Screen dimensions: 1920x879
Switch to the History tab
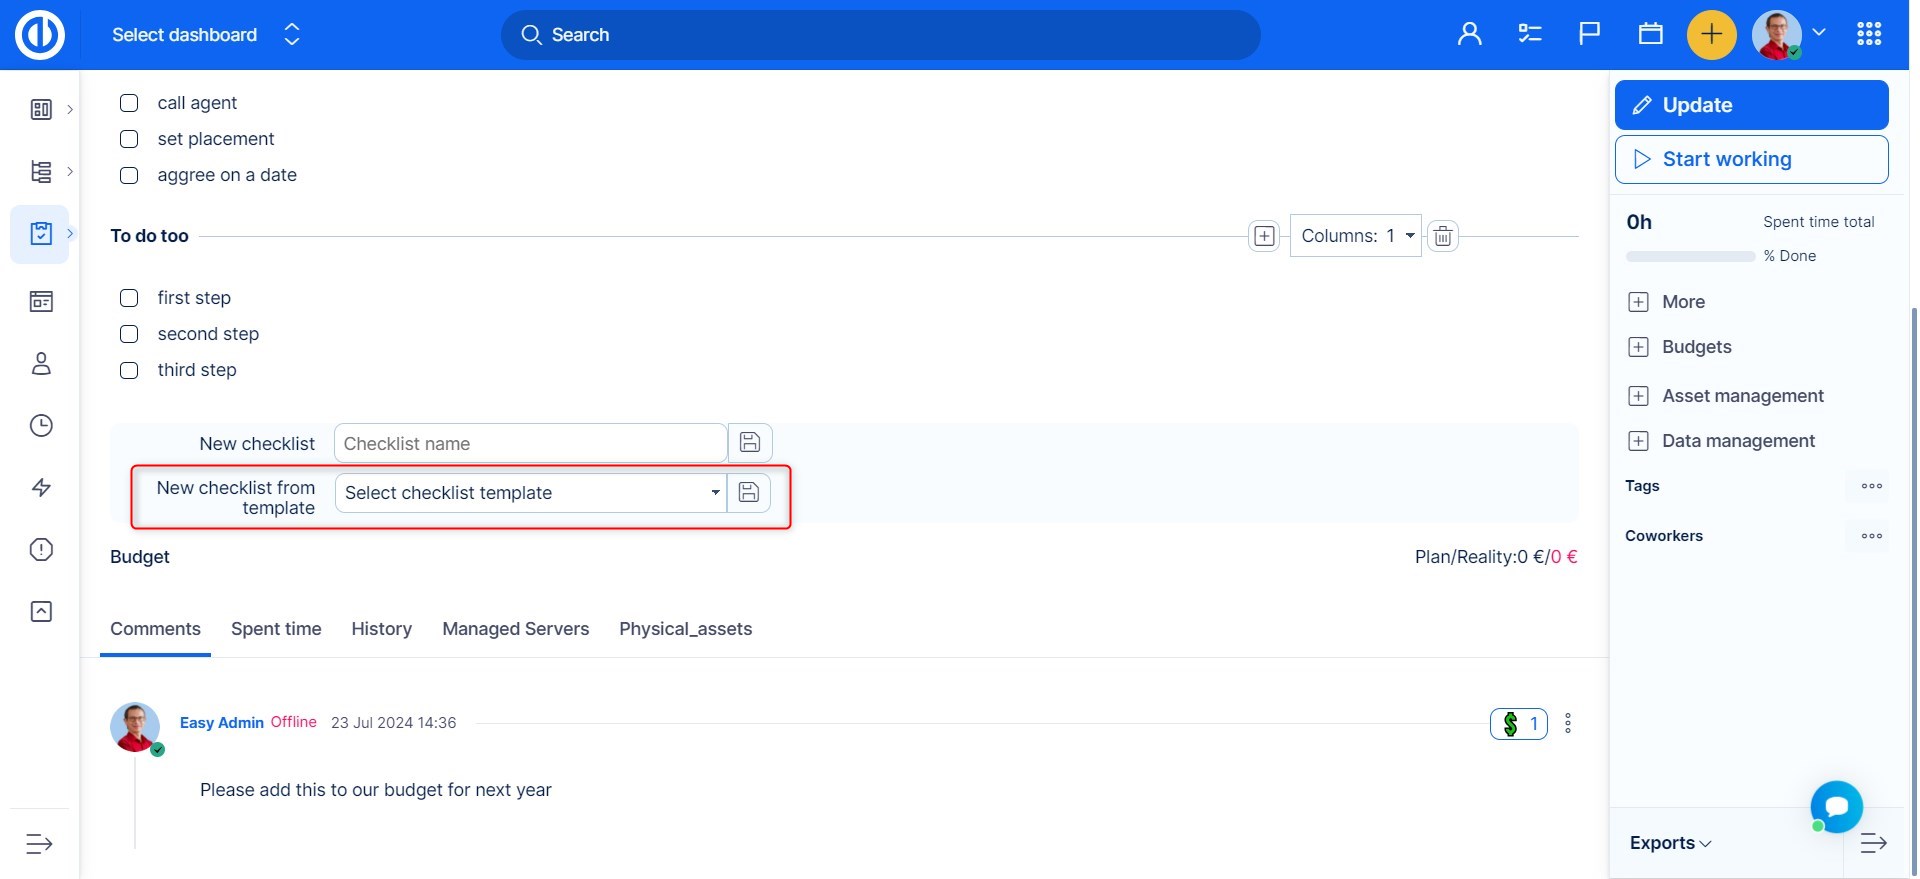point(381,629)
